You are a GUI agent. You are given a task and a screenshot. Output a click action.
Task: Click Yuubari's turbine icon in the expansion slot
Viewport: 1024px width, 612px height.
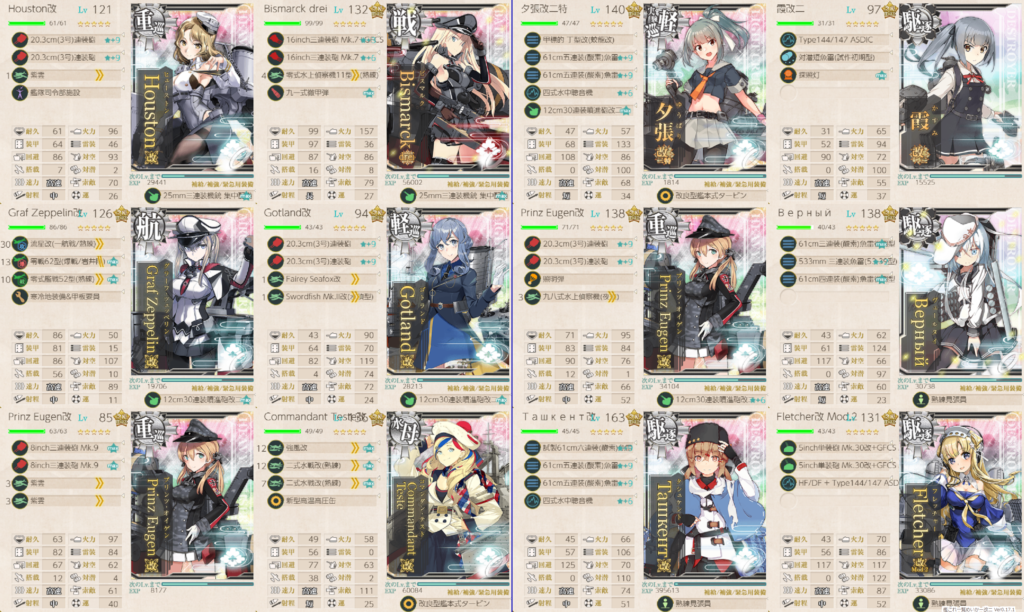click(x=665, y=195)
